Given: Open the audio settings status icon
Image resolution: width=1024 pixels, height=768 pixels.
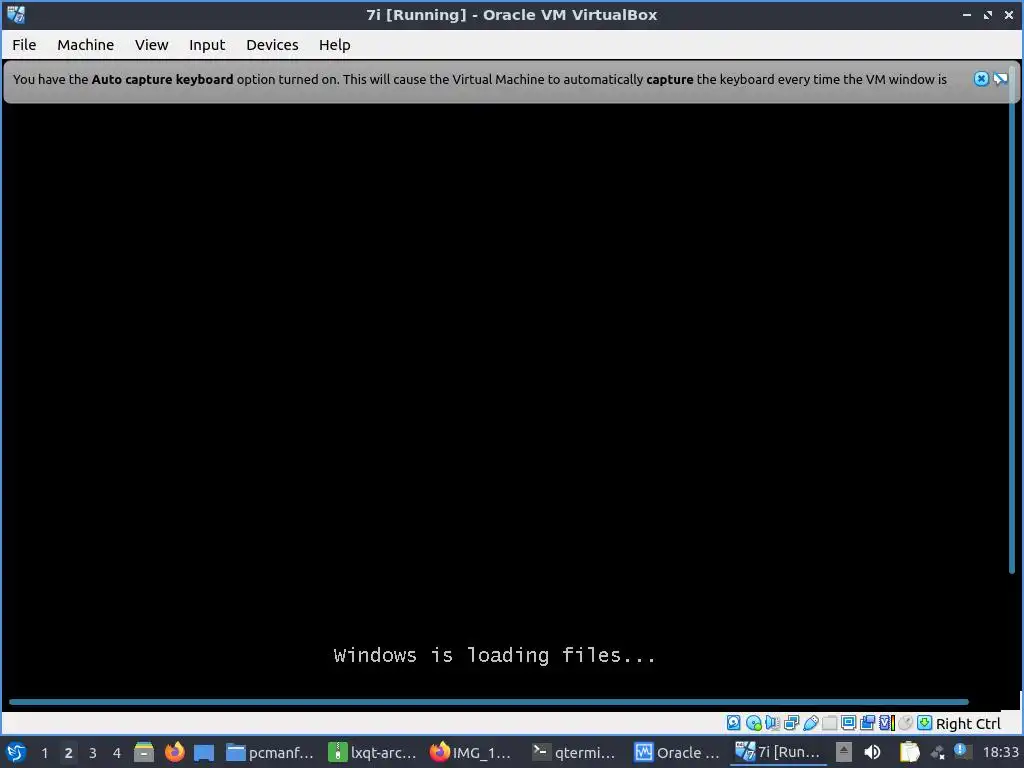Looking at the screenshot, I should pos(772,723).
